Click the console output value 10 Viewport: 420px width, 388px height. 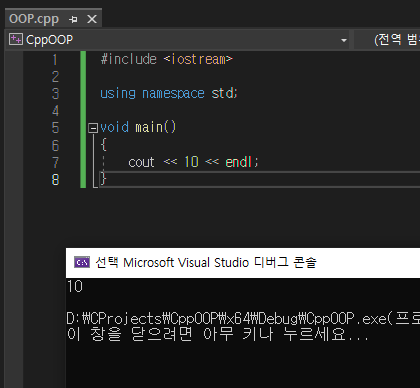(x=75, y=287)
